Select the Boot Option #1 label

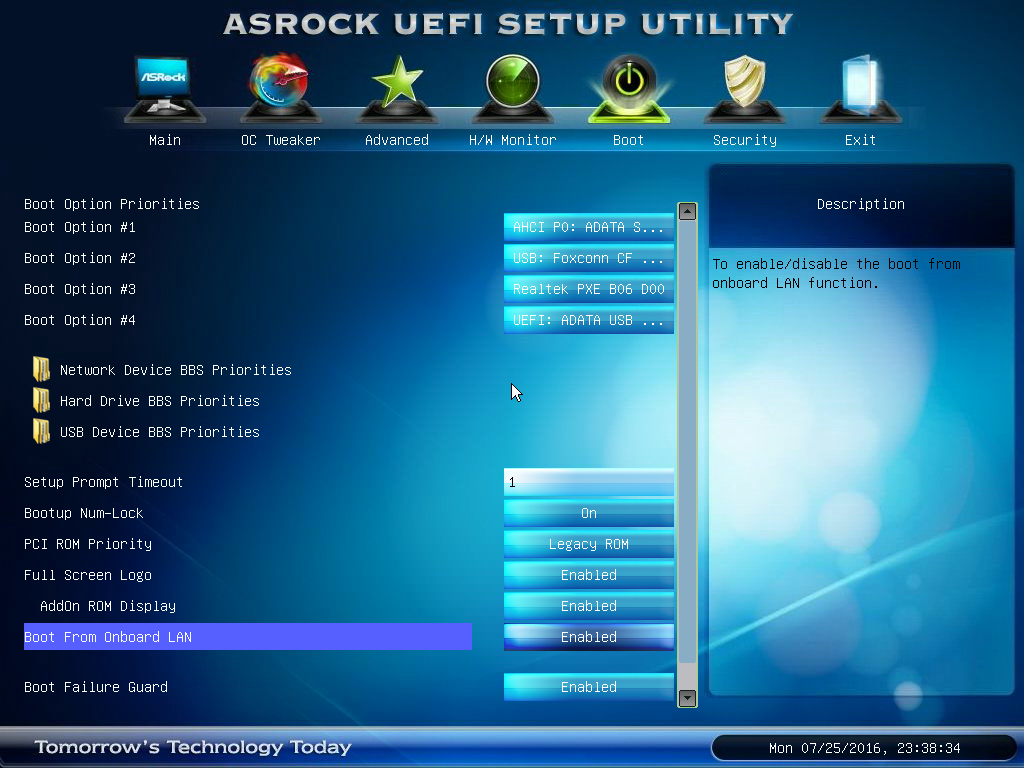[80, 227]
